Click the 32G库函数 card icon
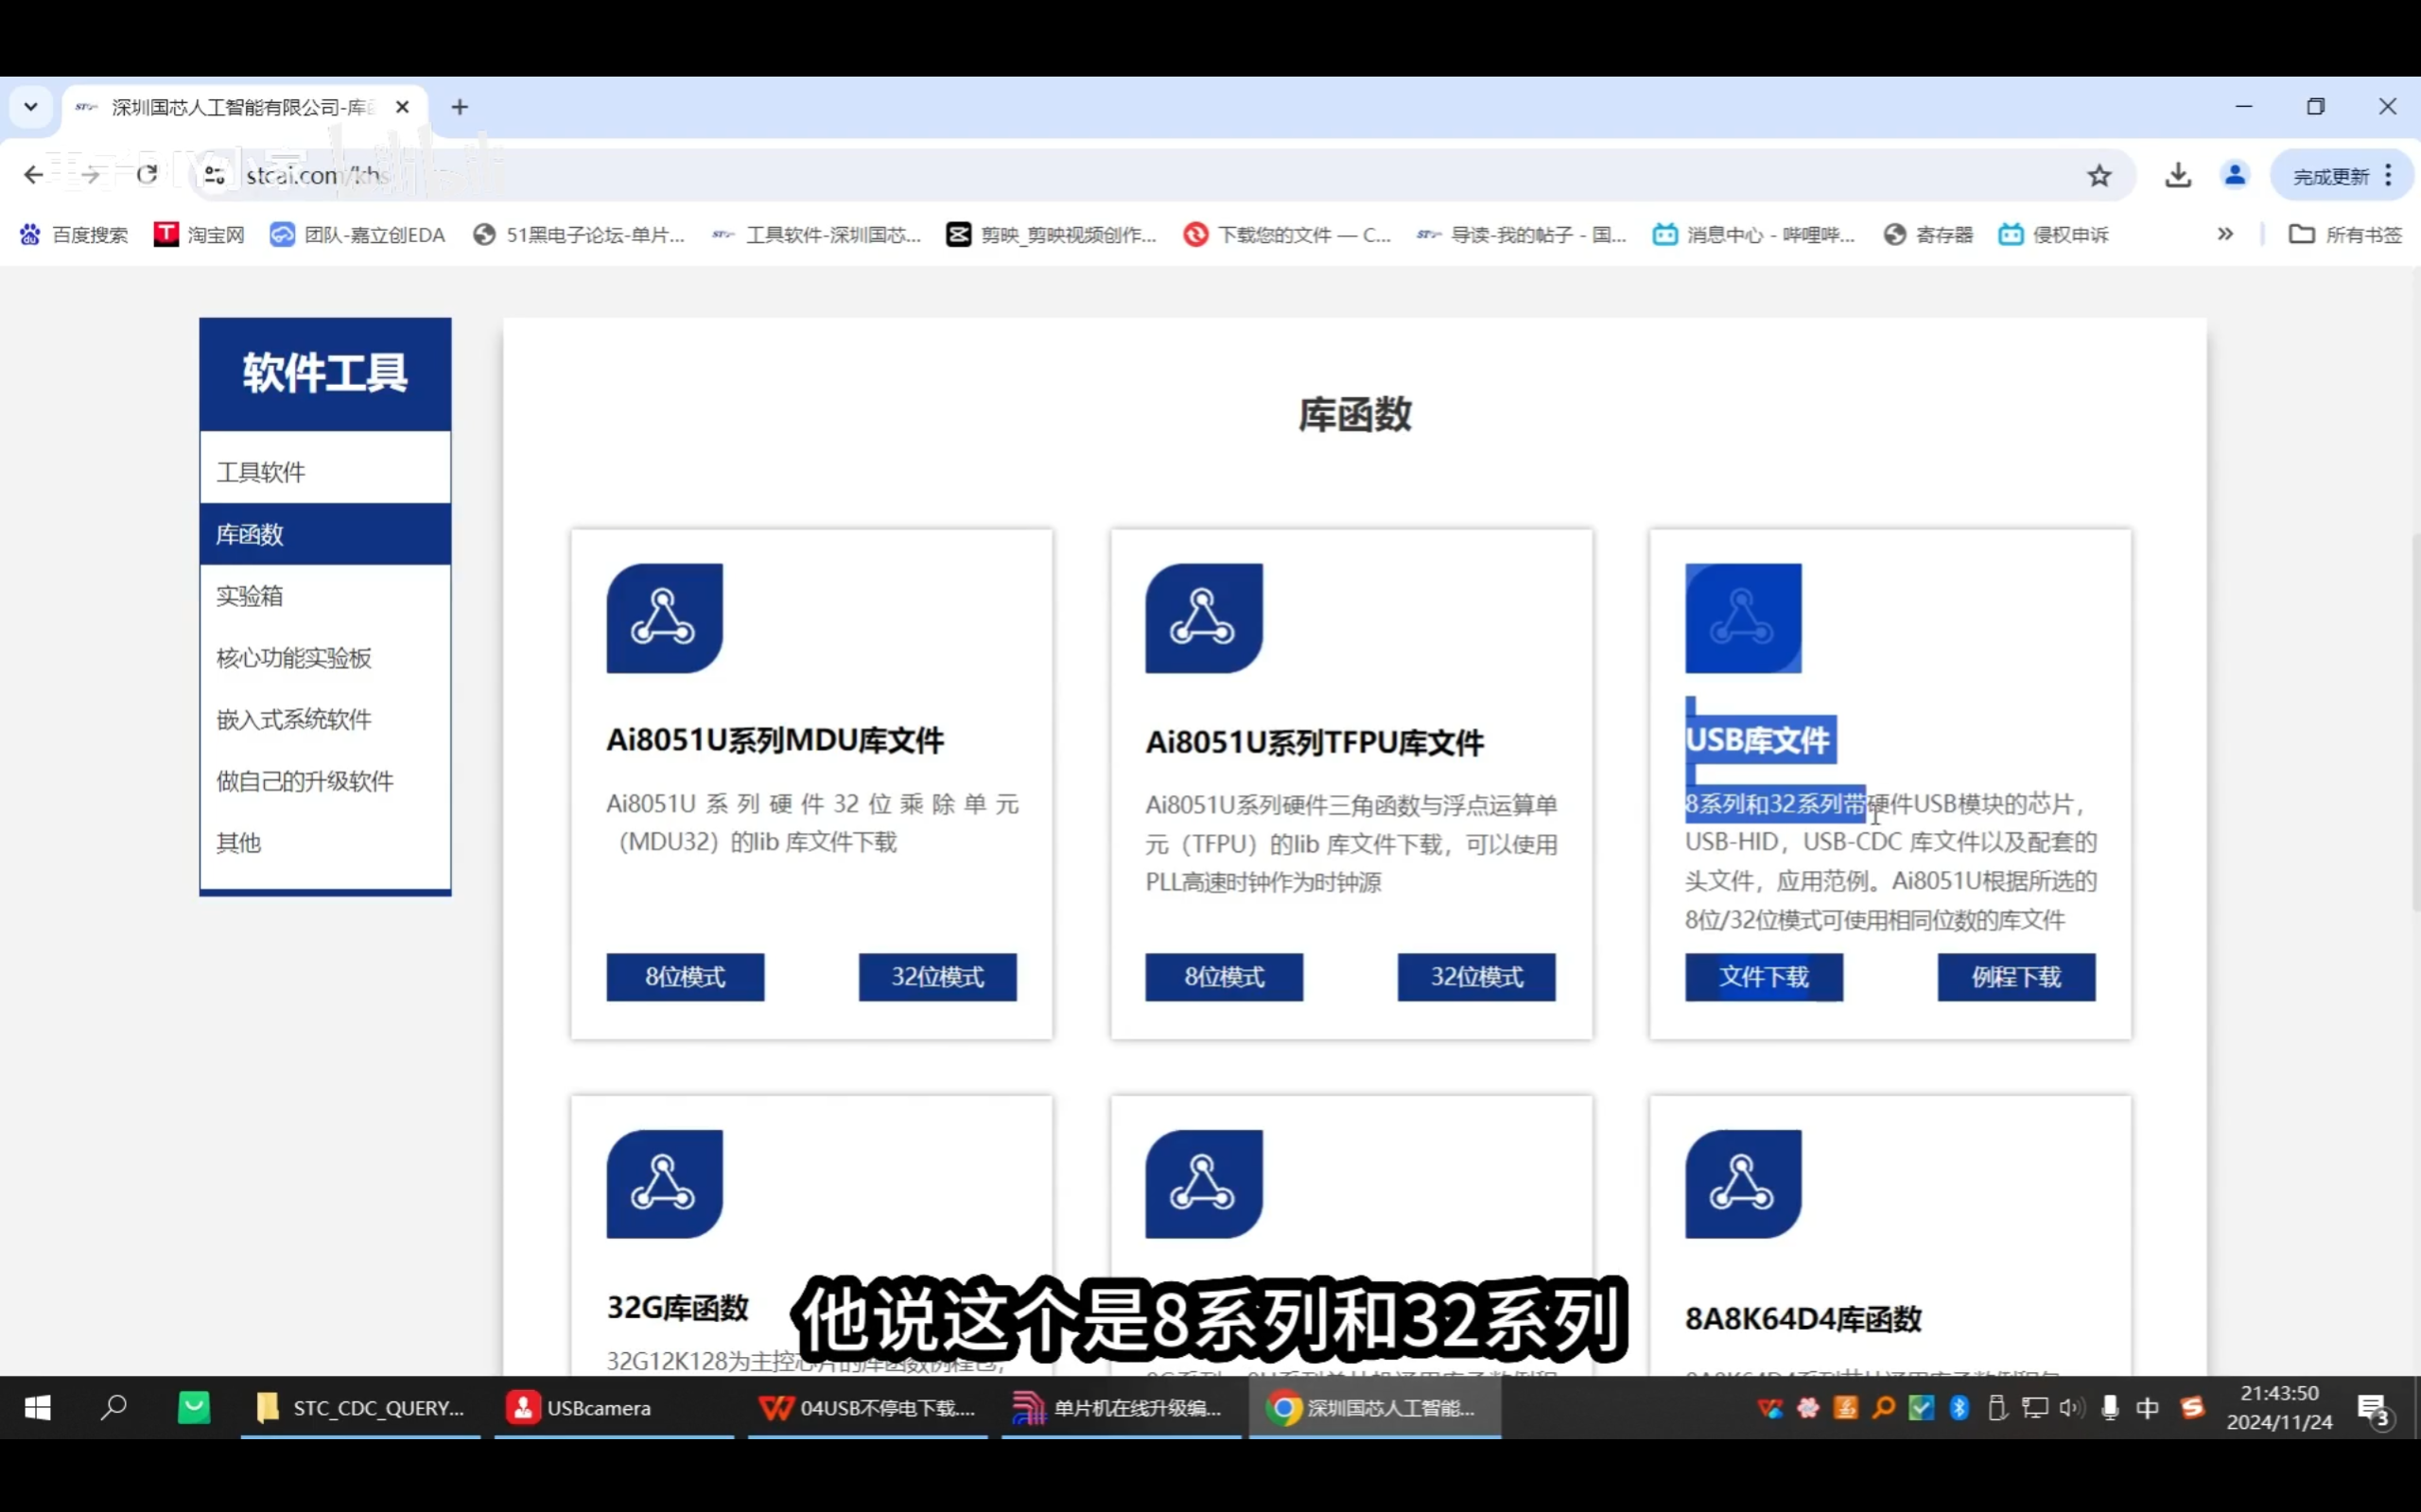 click(x=664, y=1184)
